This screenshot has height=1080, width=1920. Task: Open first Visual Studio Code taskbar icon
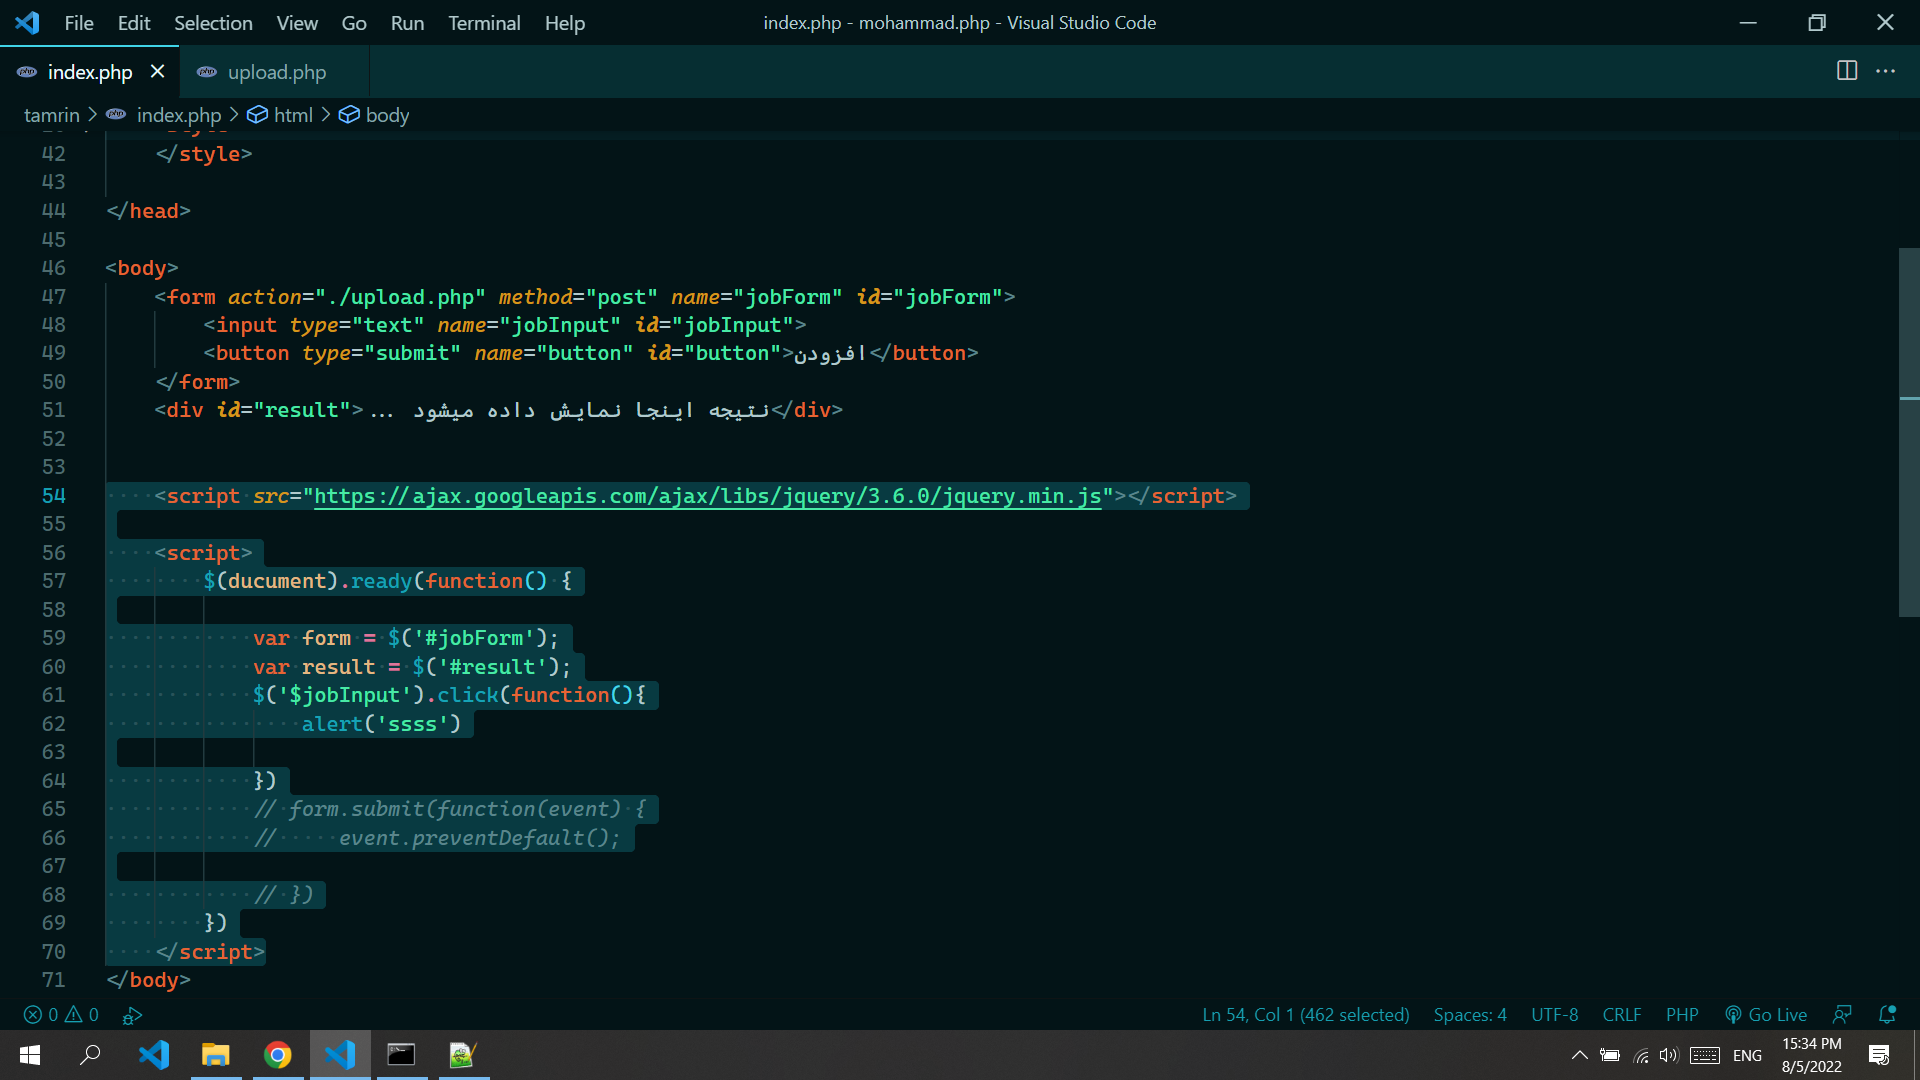pyautogui.click(x=154, y=1055)
